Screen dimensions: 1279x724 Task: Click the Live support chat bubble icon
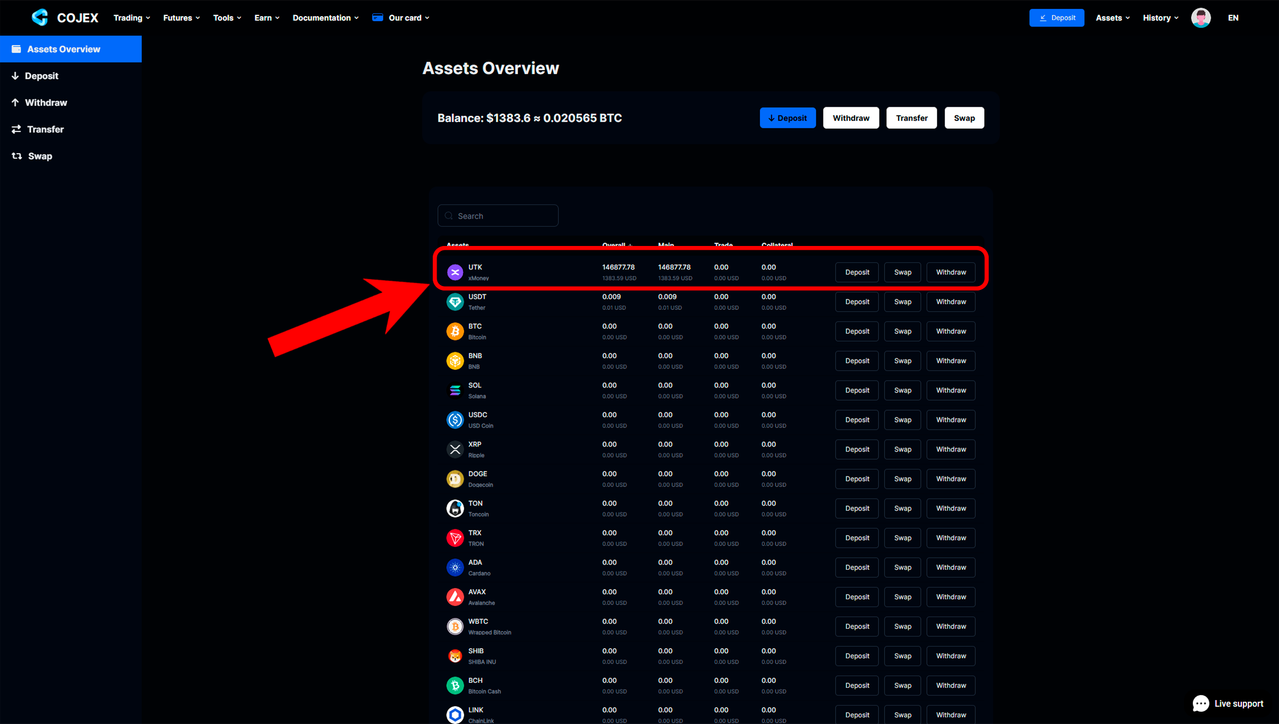pos(1201,703)
